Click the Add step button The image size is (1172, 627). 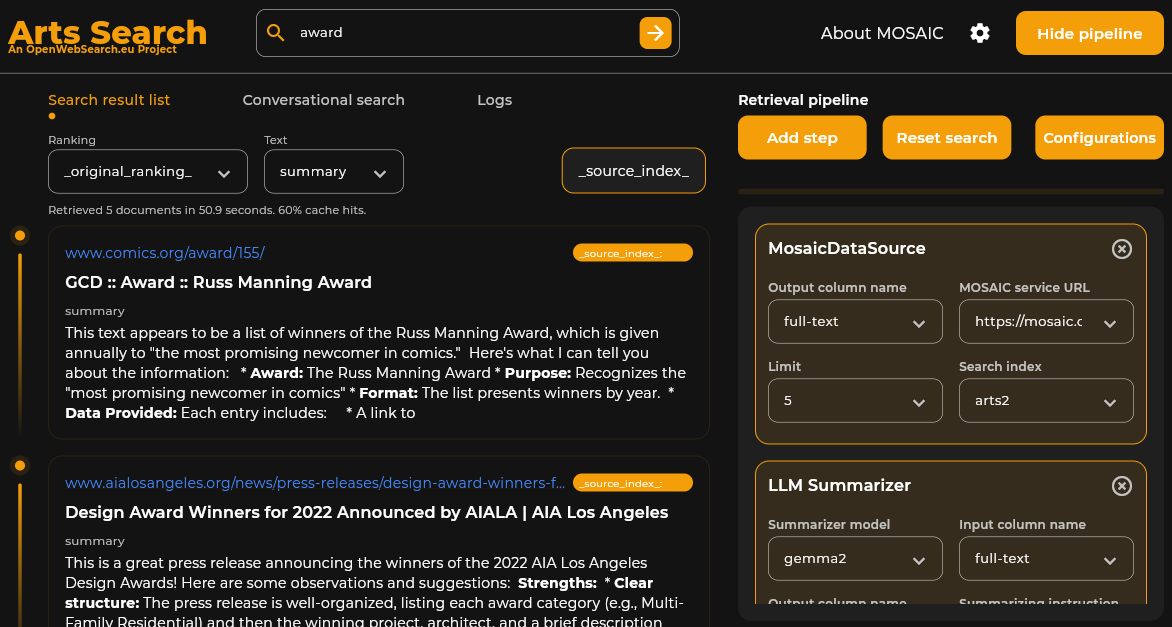pyautogui.click(x=802, y=138)
